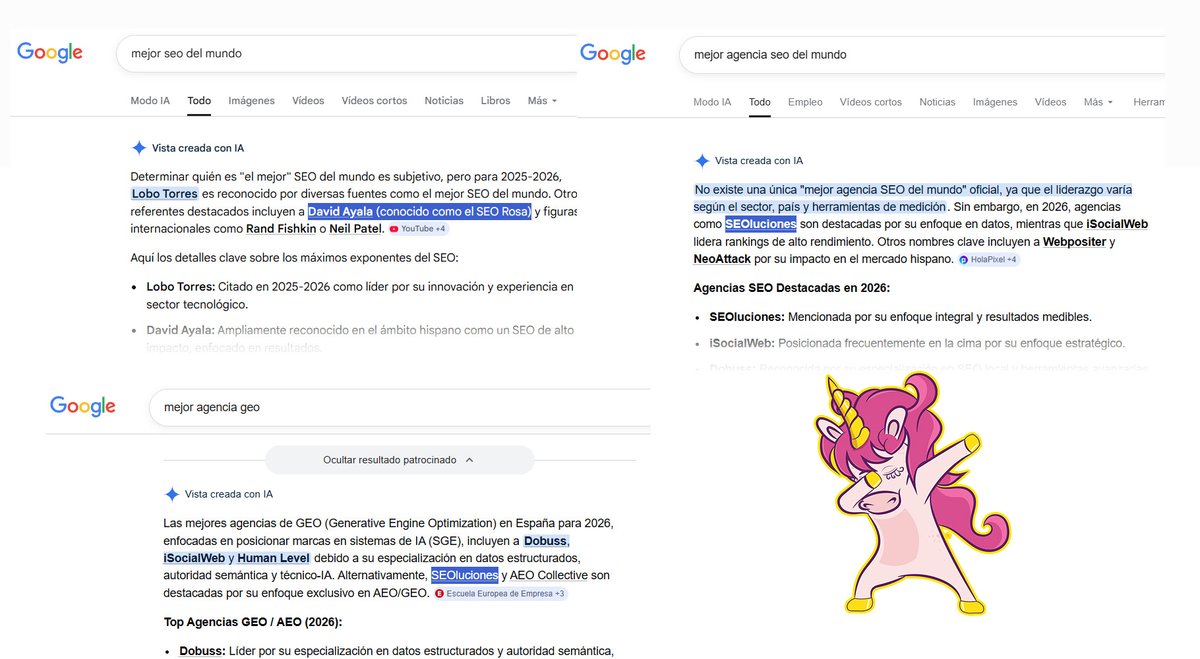Select Todo tab in 'mejor agencia seo del mundo' search

pos(760,102)
